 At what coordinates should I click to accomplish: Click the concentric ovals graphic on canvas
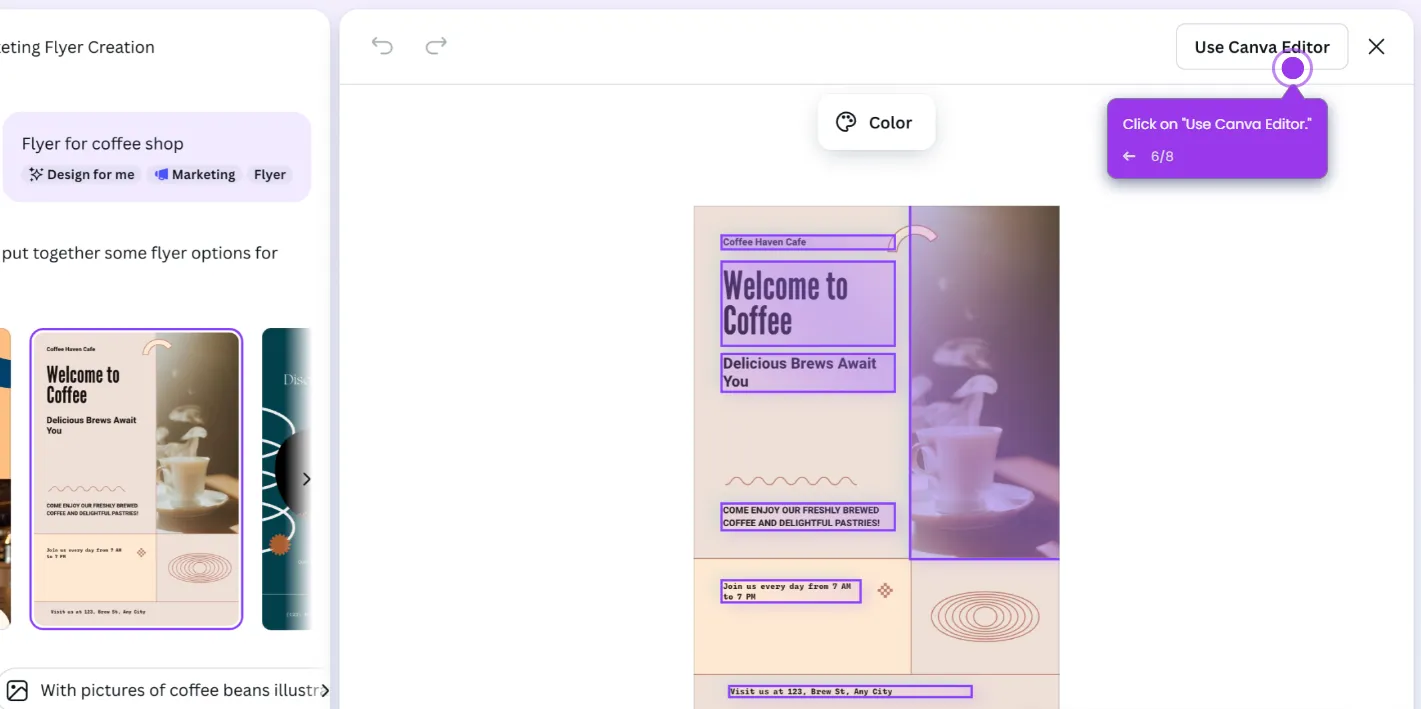pyautogui.click(x=985, y=617)
